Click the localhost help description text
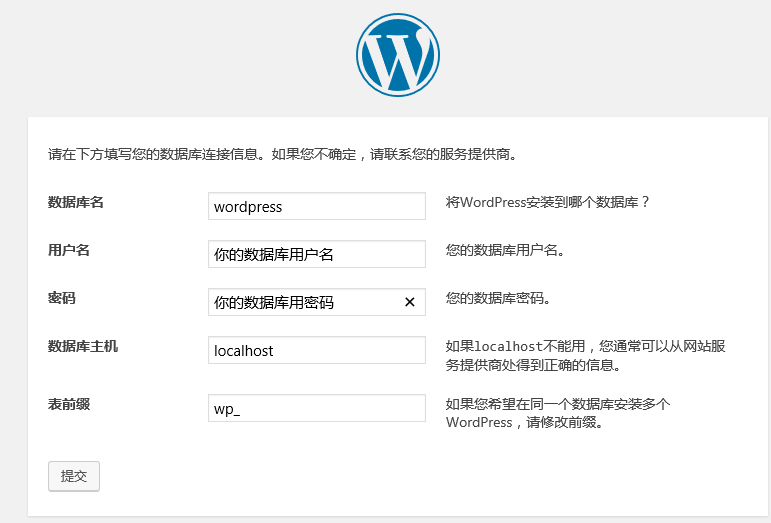Screen dimensions: 771x523 click(x=586, y=355)
